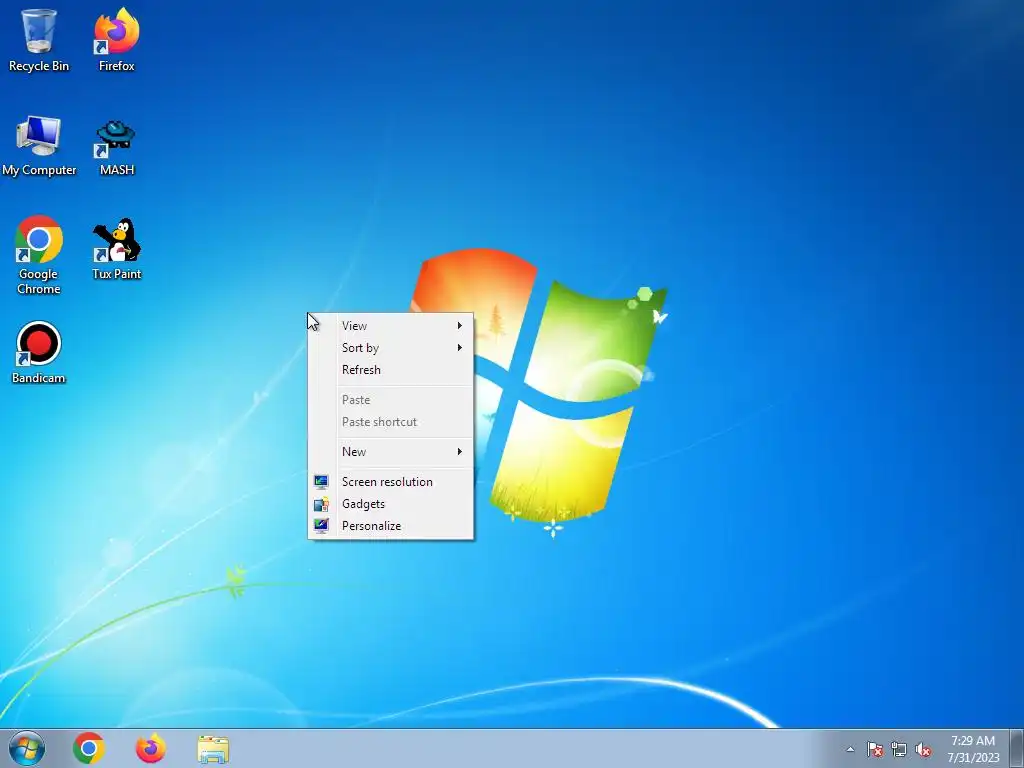Select the Tux Paint desktop shortcut
Screen dimensions: 1024x768
tap(116, 249)
